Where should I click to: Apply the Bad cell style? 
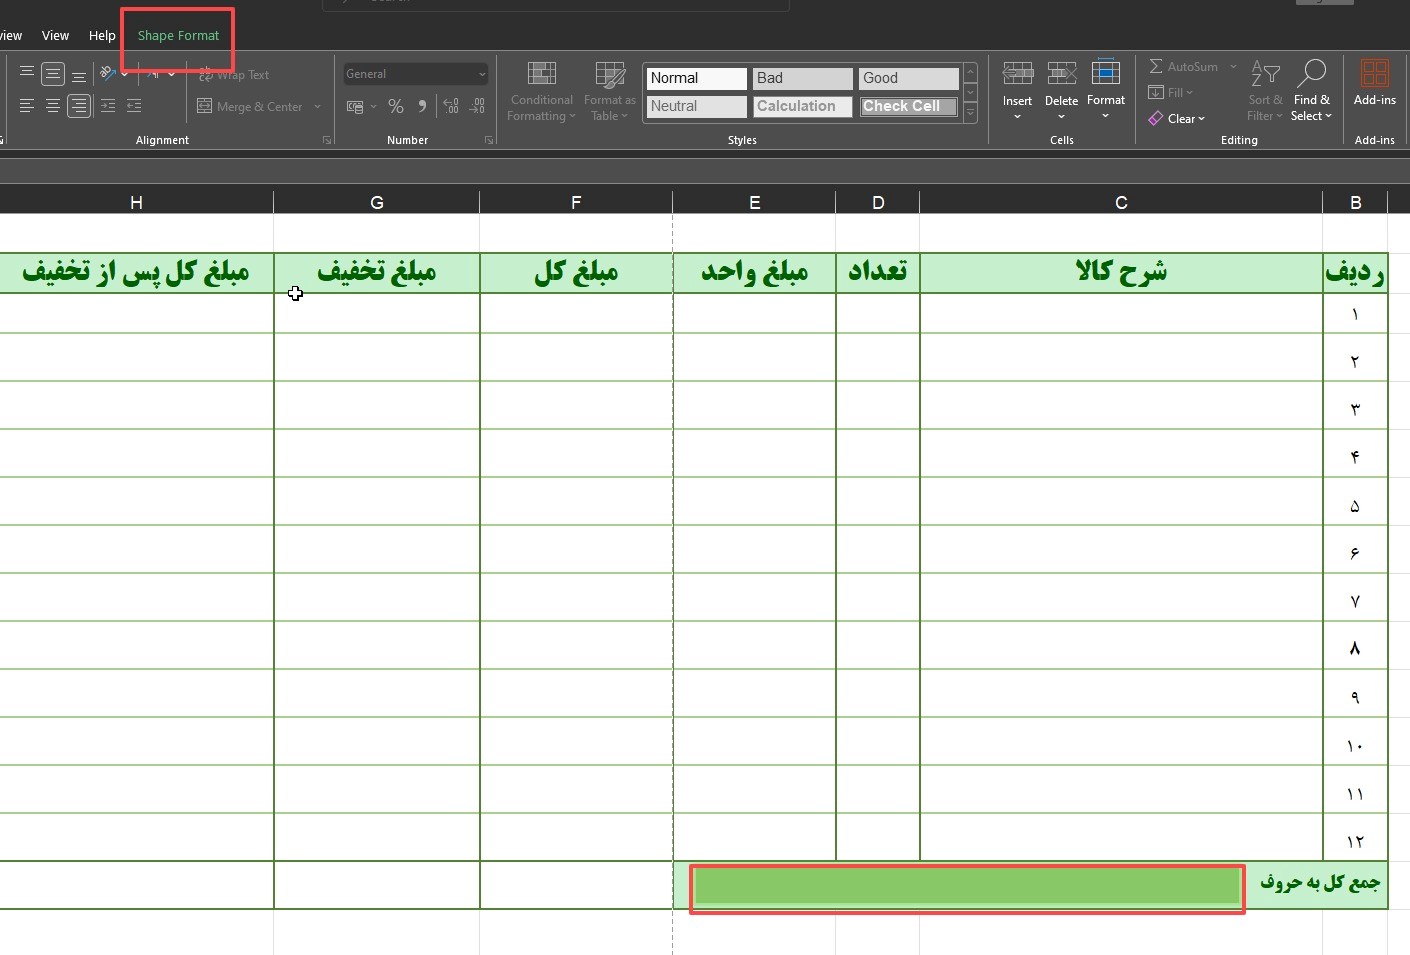coord(802,78)
